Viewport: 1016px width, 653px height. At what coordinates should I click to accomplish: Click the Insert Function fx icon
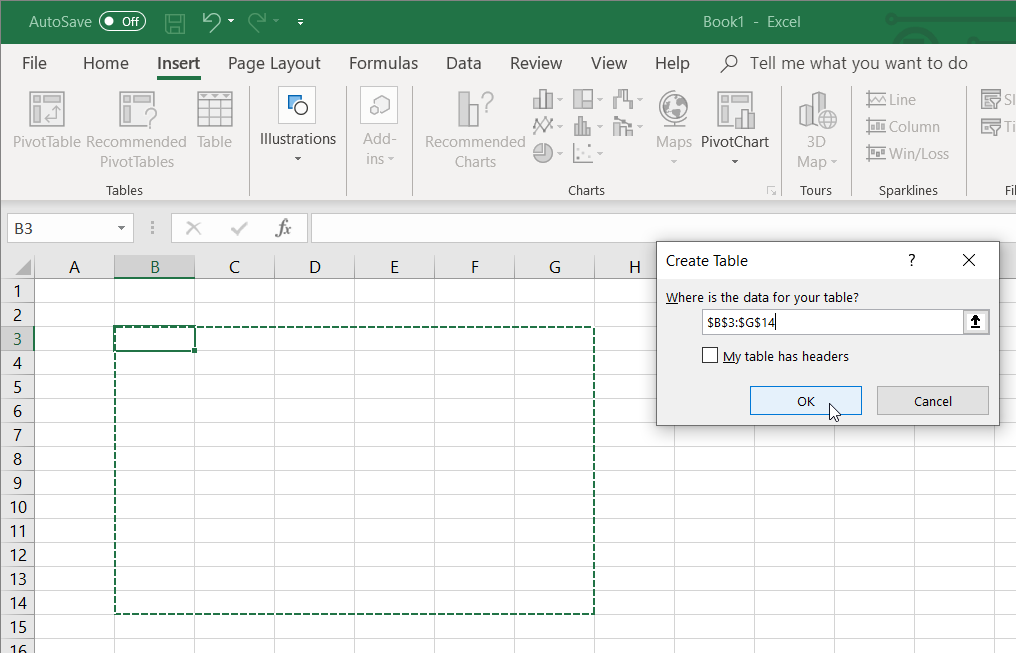283,228
